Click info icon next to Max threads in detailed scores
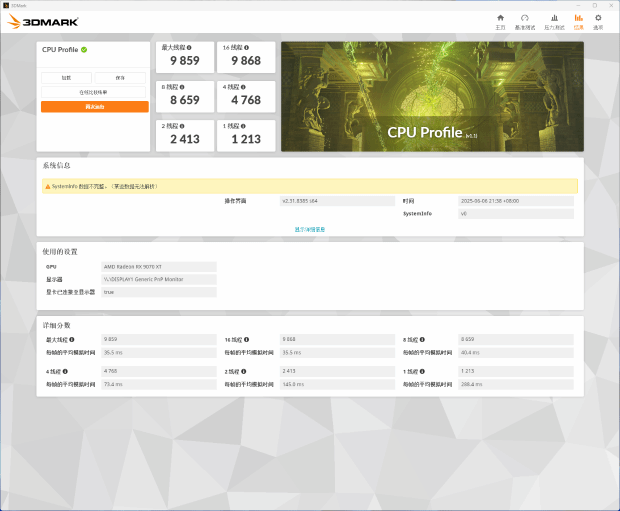The height and width of the screenshot is (511, 620). (72, 339)
